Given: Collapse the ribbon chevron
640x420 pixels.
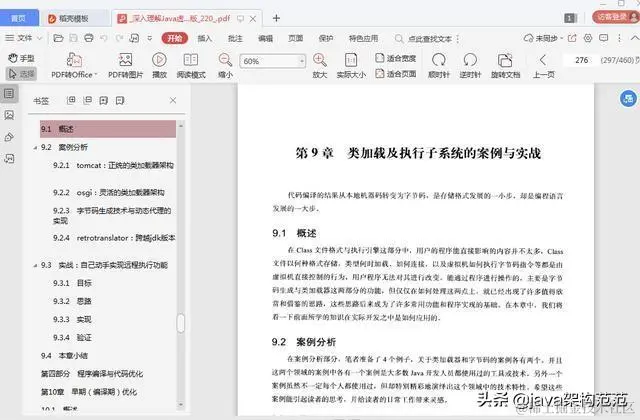Looking at the screenshot, I should (x=635, y=38).
